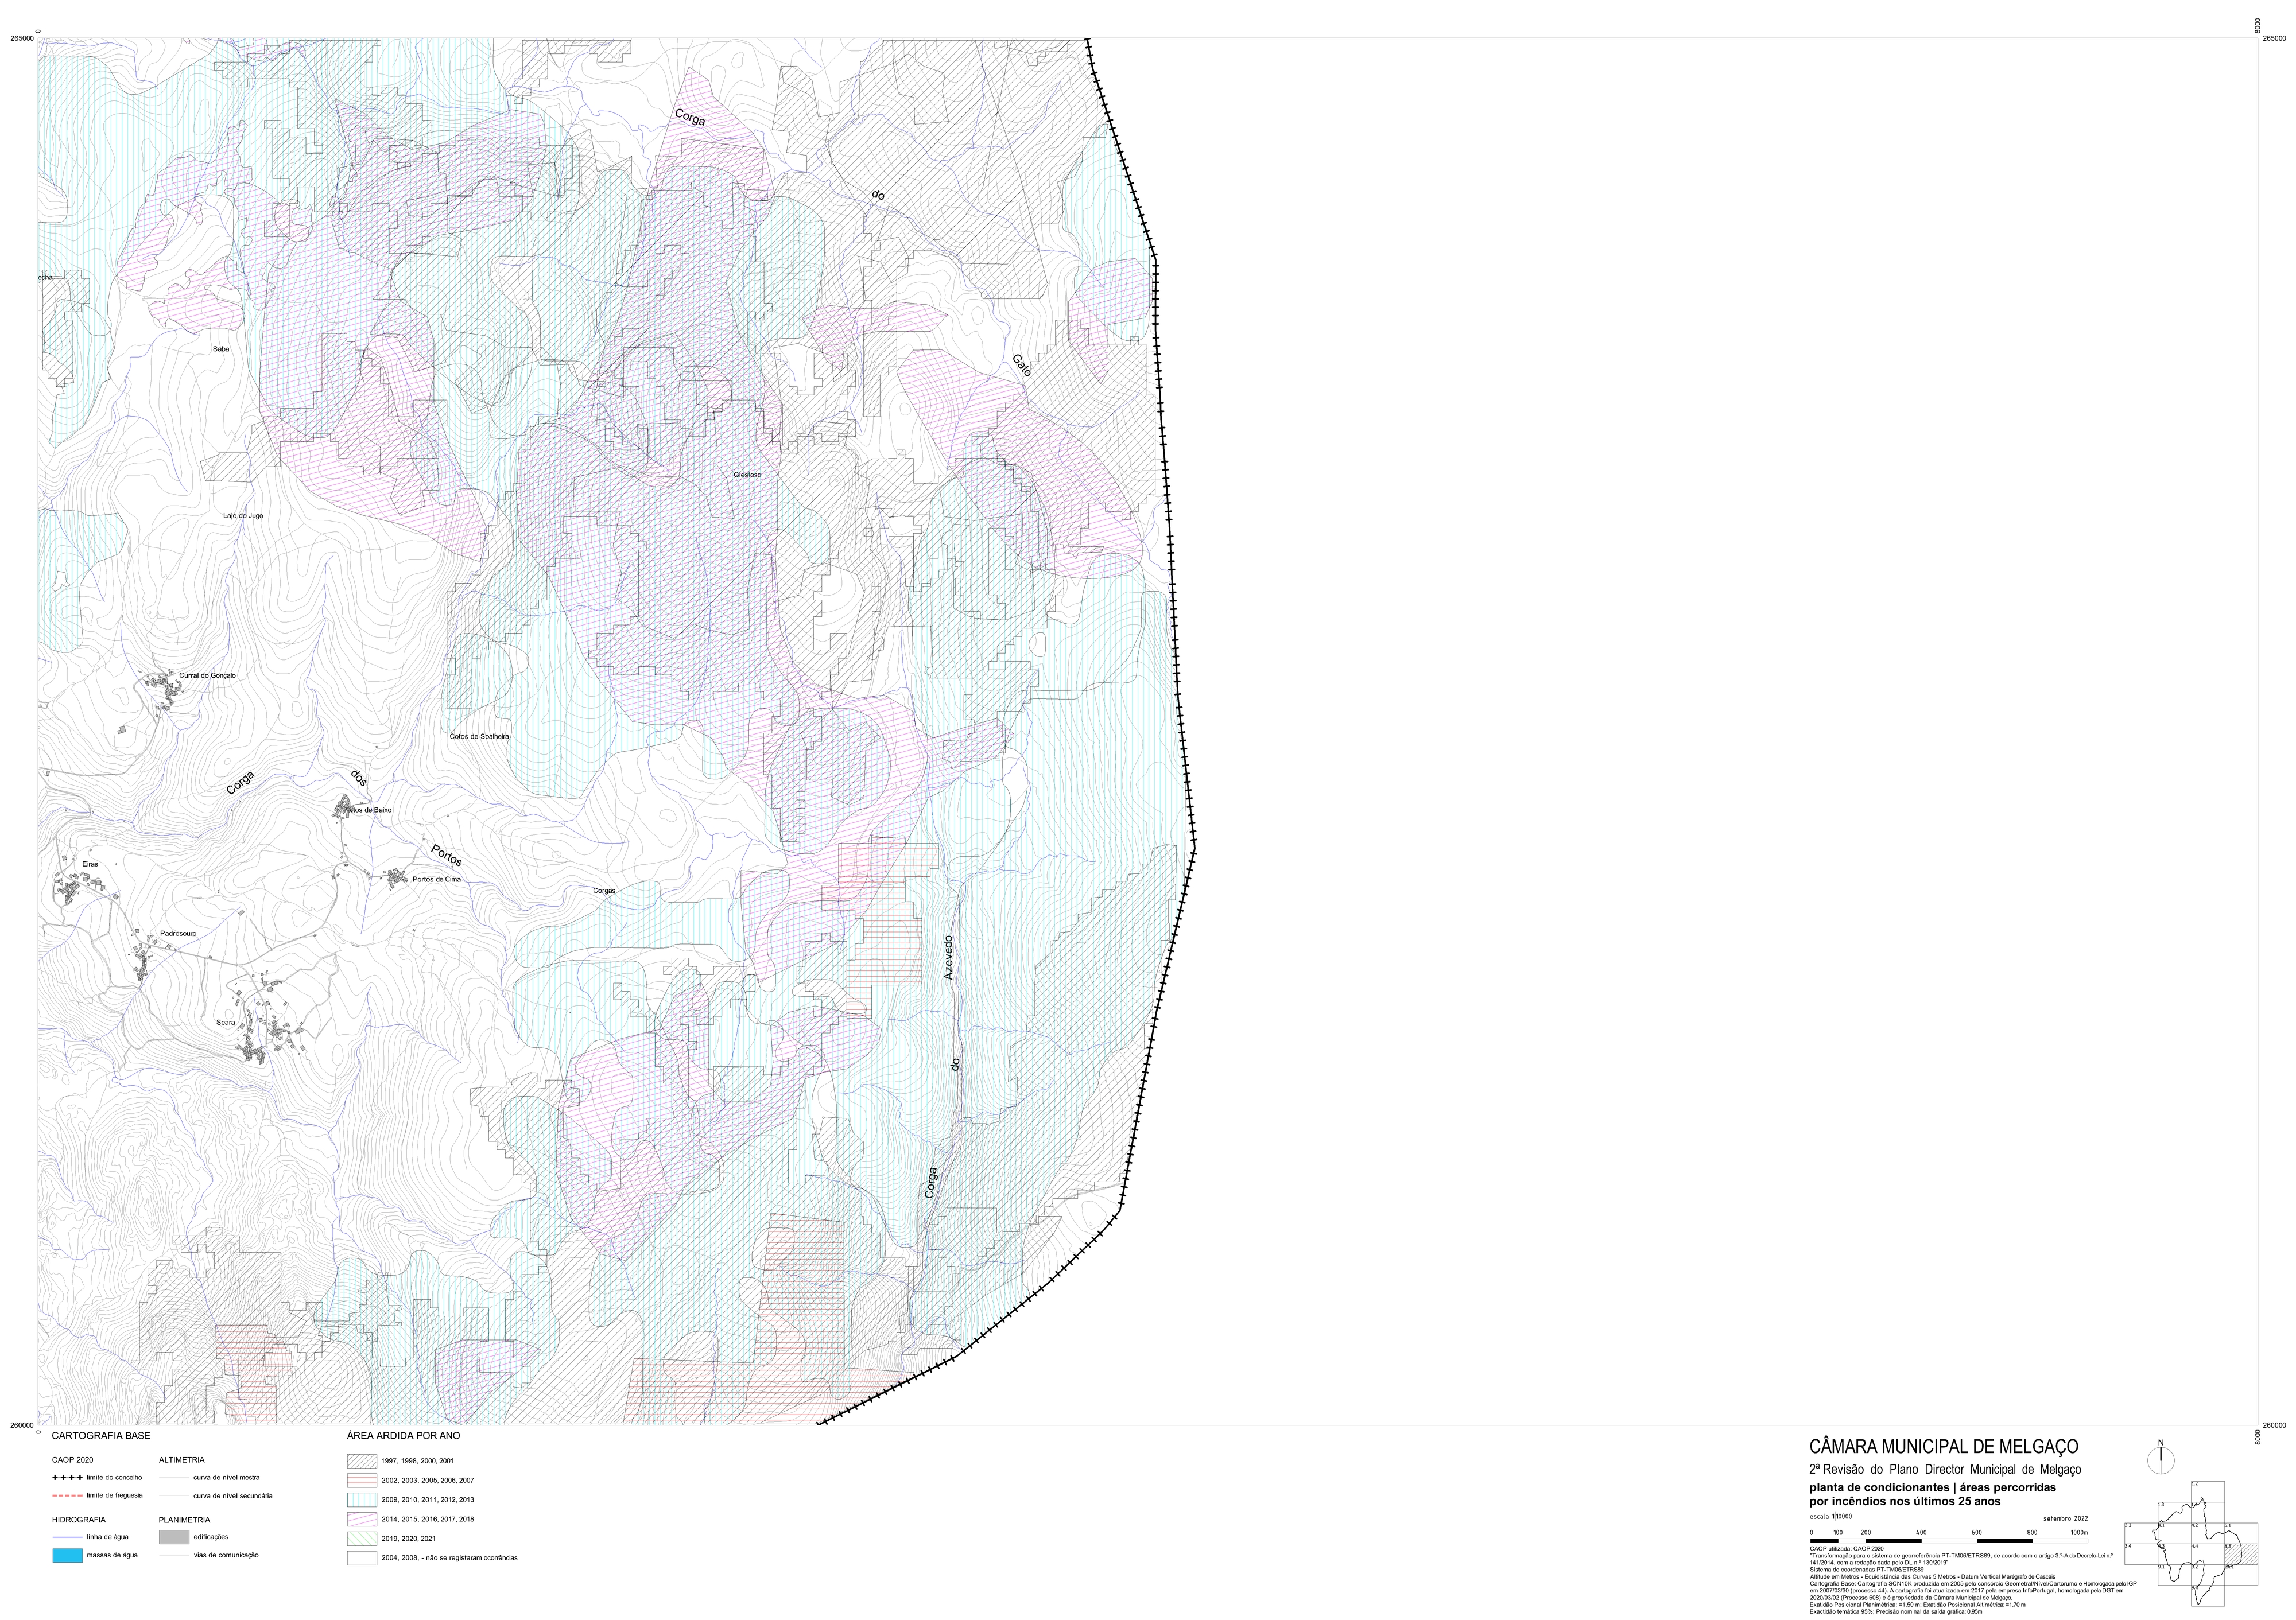The image size is (2296, 1620).
Task: Click the 'HIDROGRAFIA' legend heading
Action: pos(79,1520)
